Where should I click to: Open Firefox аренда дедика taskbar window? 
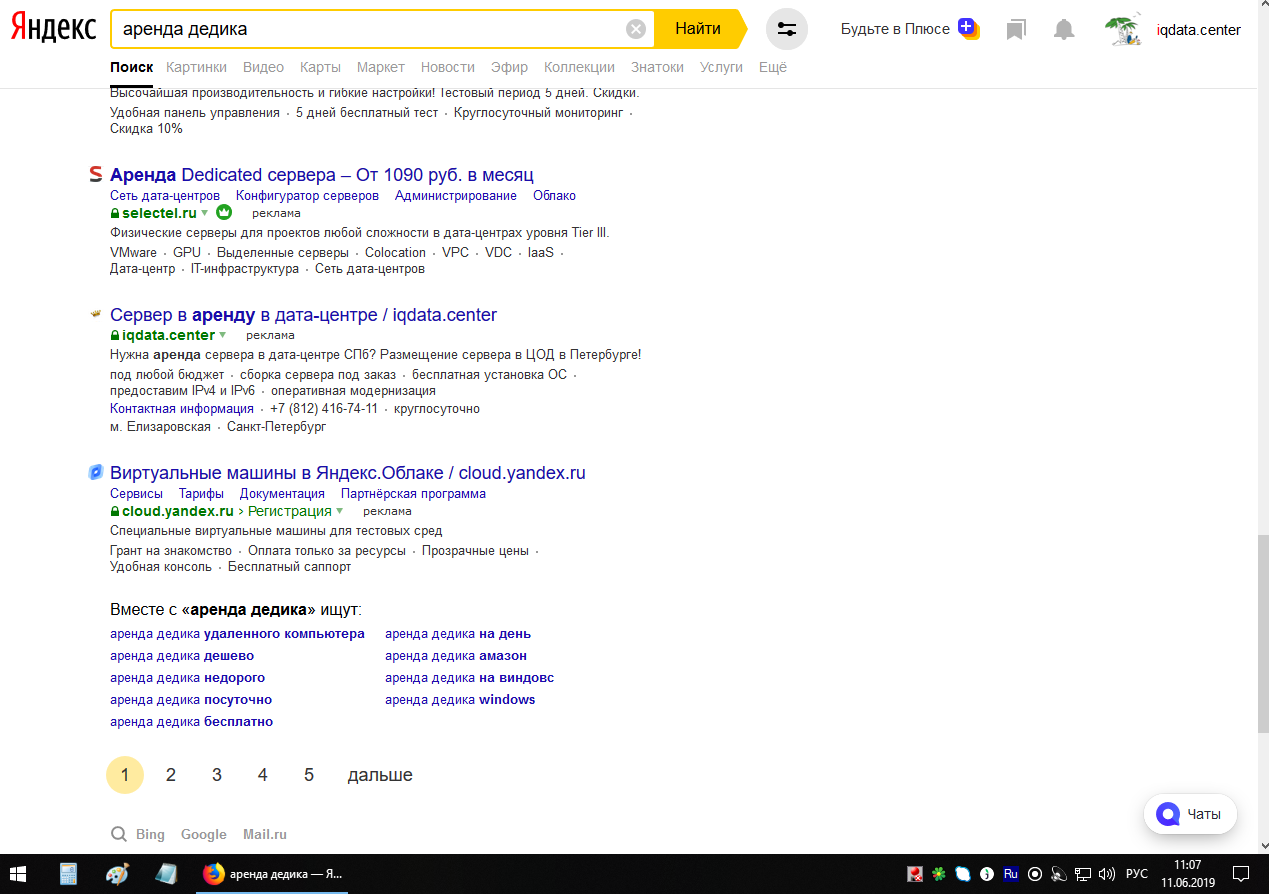click(273, 874)
